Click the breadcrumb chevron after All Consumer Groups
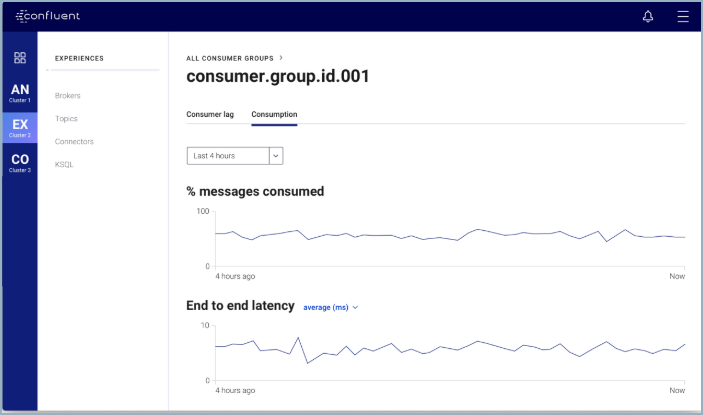The image size is (703, 415). point(281,58)
